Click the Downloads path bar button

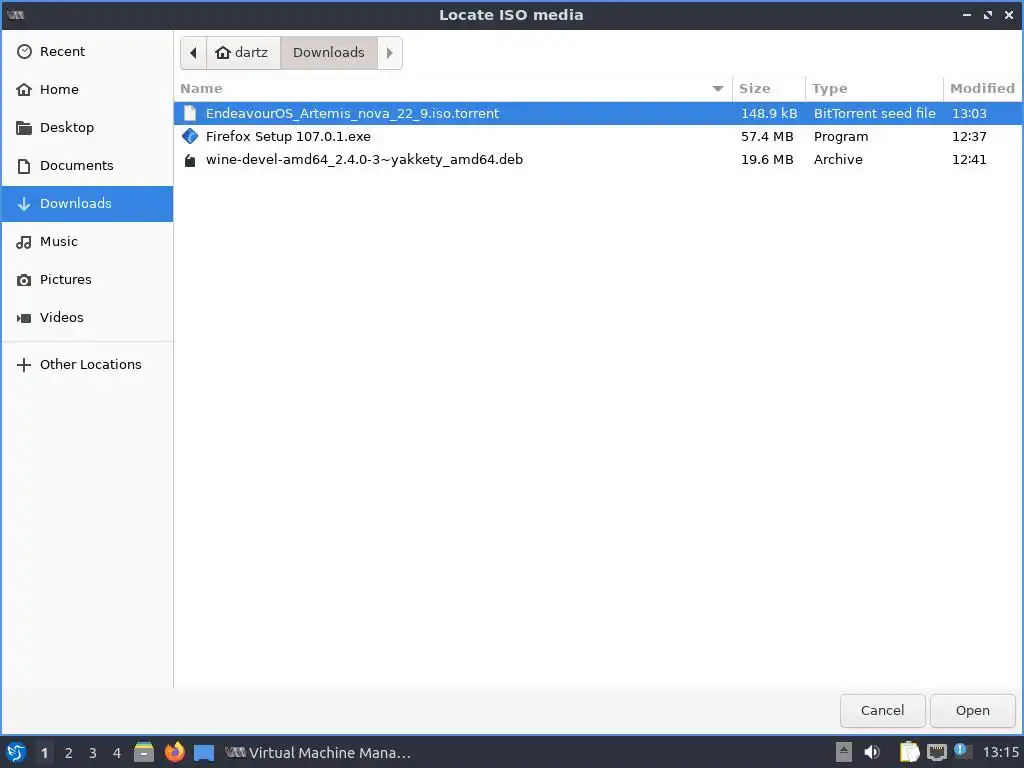coord(328,53)
